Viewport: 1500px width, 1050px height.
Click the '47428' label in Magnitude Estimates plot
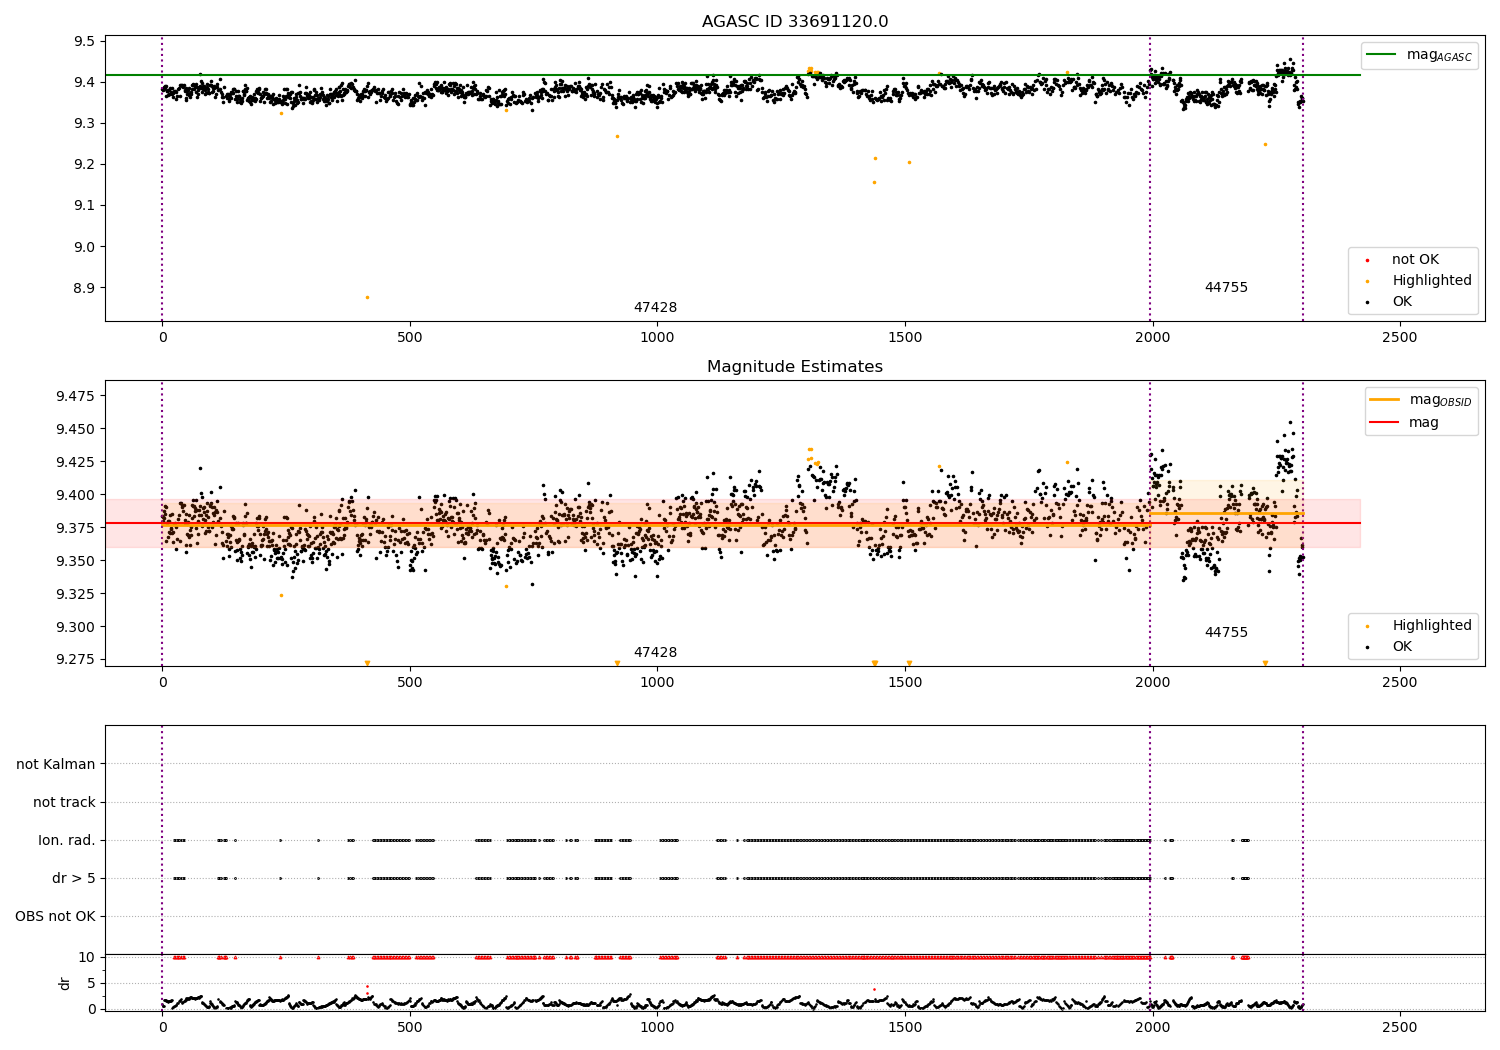(x=655, y=653)
